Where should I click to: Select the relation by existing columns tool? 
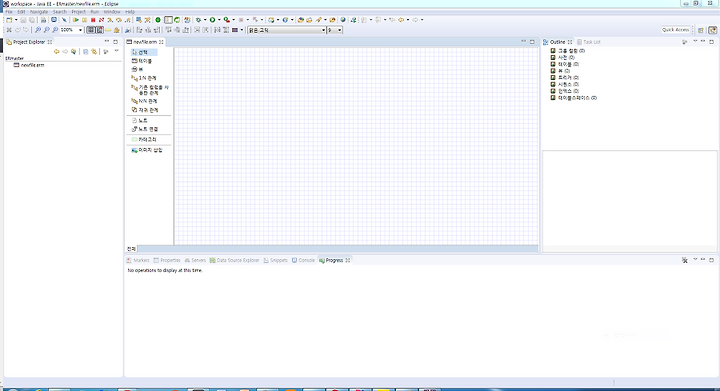coord(150,90)
